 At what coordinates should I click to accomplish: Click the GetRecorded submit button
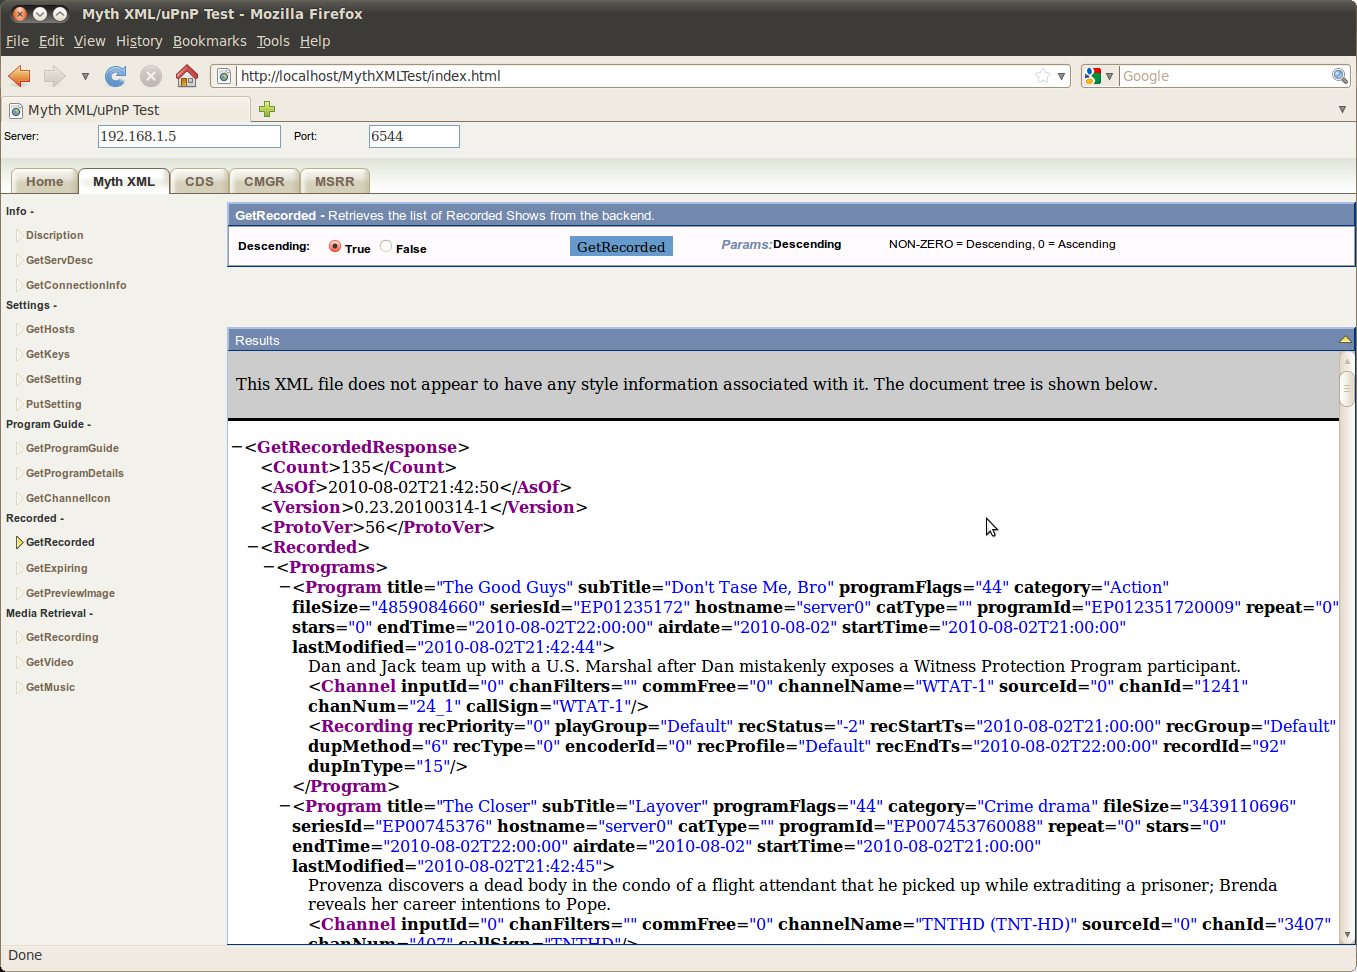click(x=621, y=246)
